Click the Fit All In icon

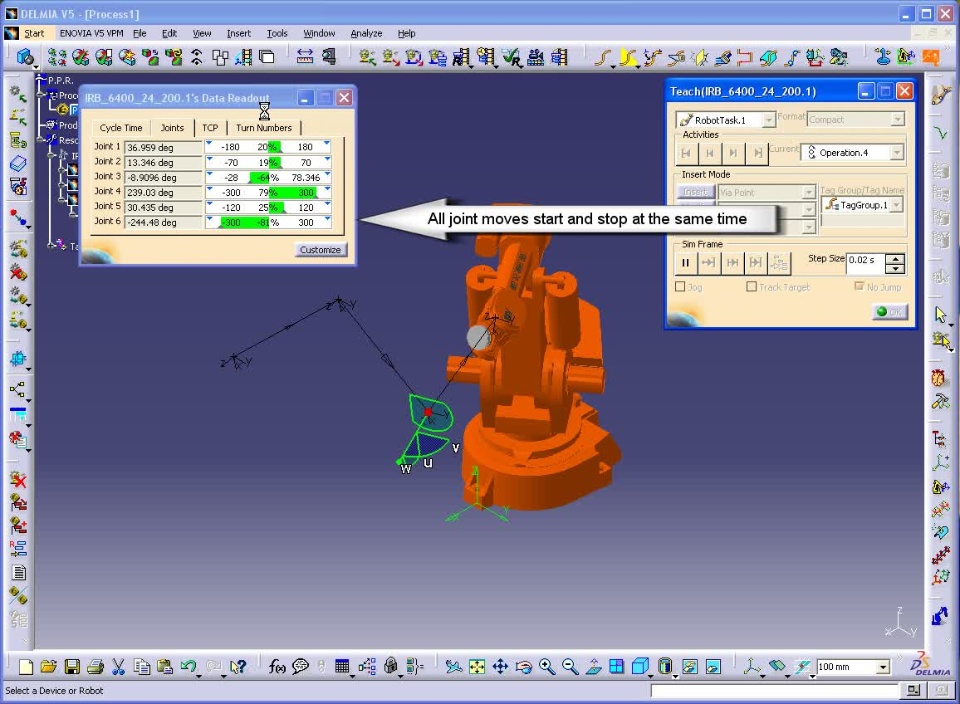tap(477, 667)
